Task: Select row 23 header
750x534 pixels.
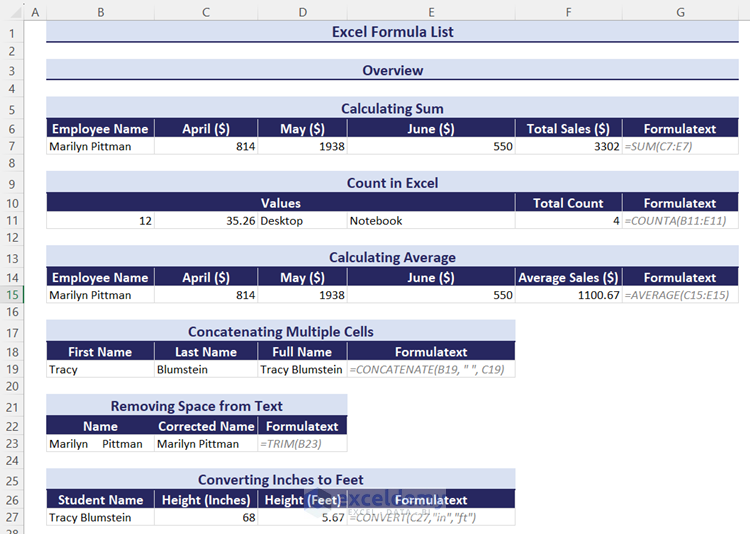Action: point(12,444)
